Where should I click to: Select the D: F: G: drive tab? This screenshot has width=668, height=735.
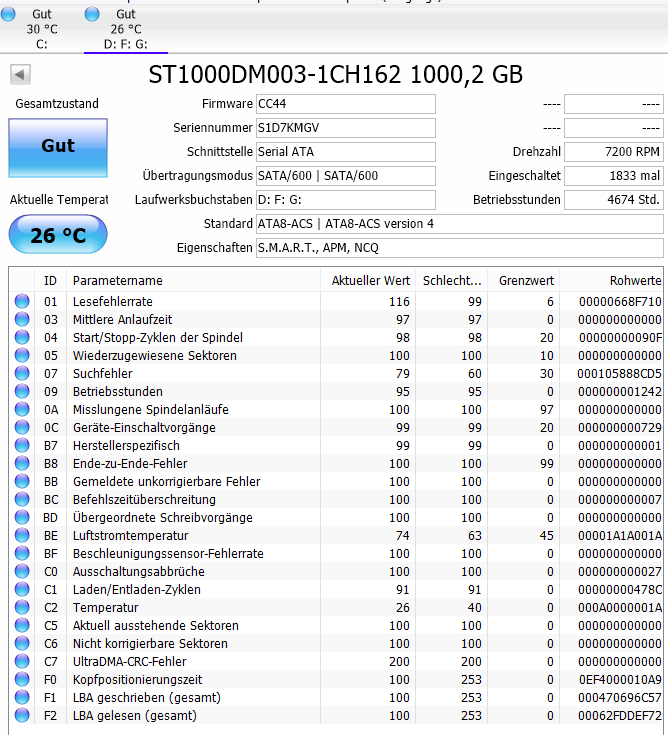pyautogui.click(x=126, y=29)
